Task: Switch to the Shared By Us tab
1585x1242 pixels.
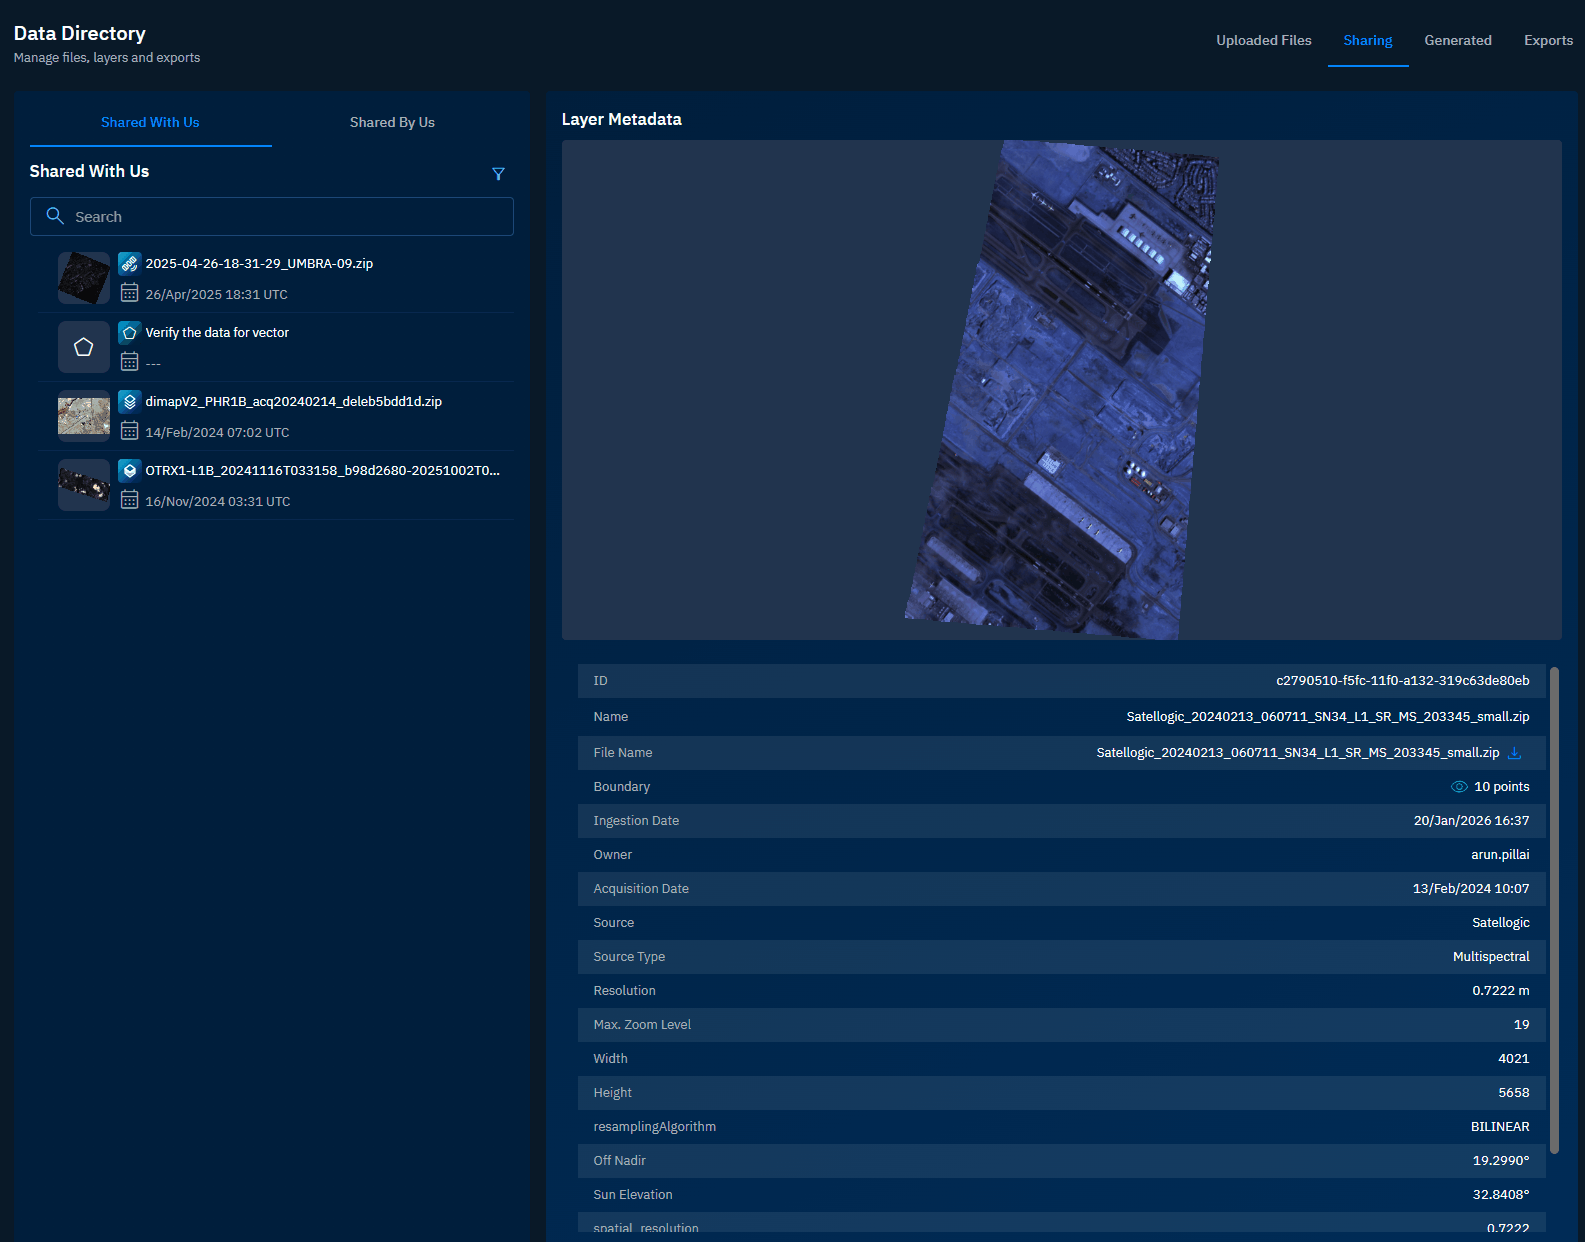Action: click(x=392, y=122)
